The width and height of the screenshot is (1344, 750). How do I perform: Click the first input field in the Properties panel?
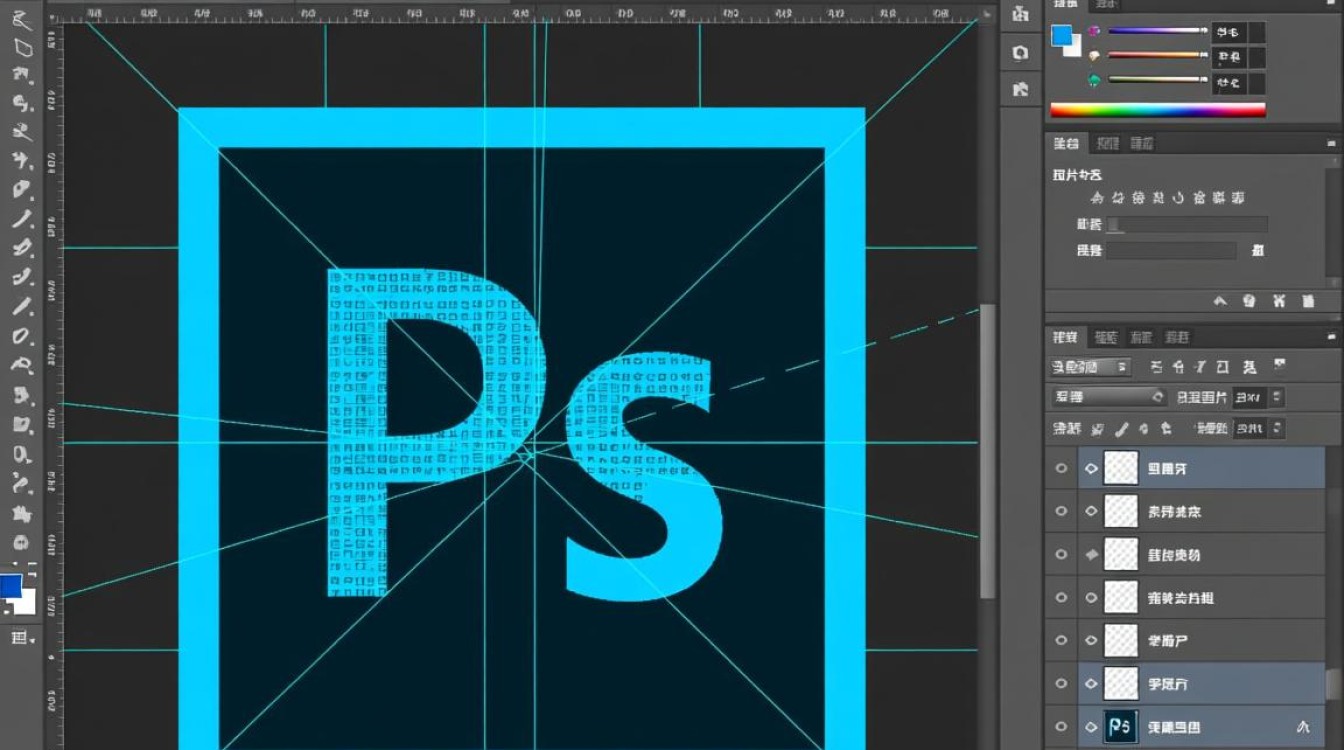(1187, 225)
